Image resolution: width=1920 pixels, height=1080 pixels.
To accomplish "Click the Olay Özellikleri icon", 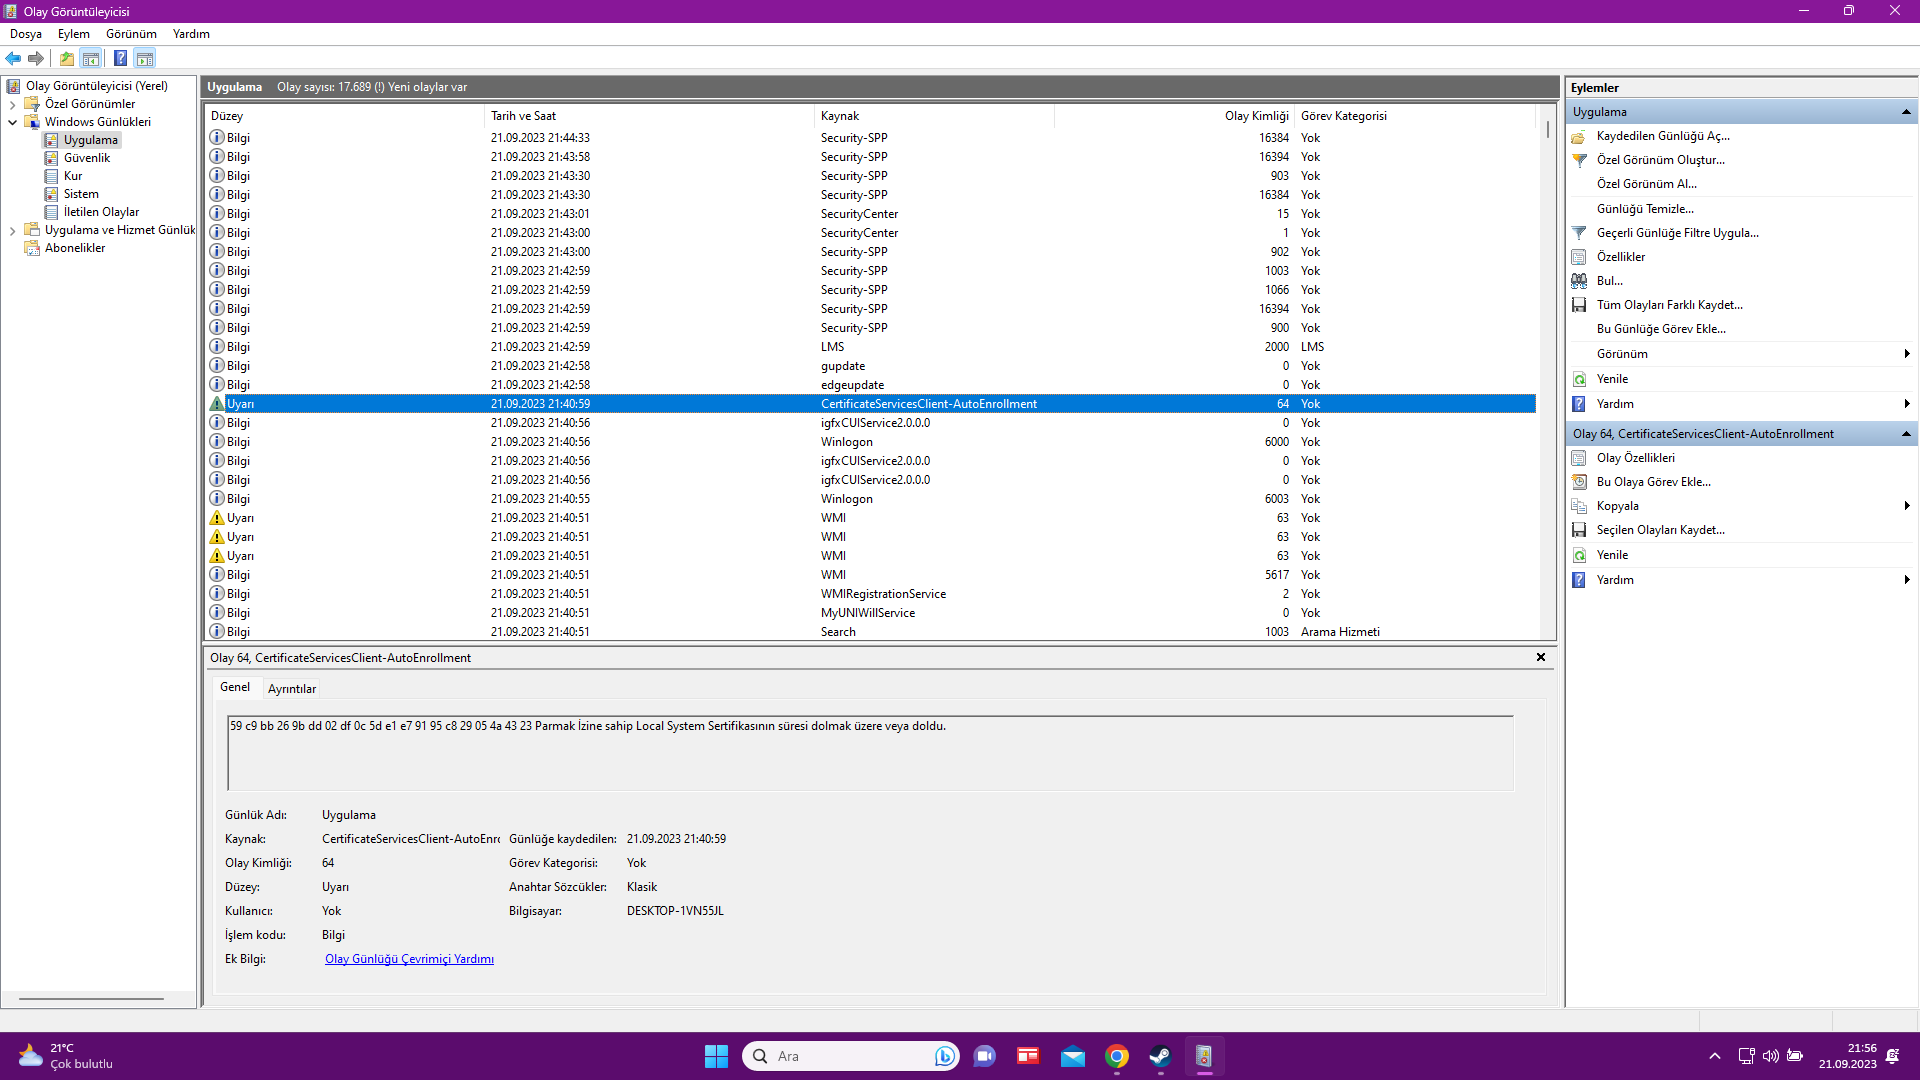I will point(1579,458).
